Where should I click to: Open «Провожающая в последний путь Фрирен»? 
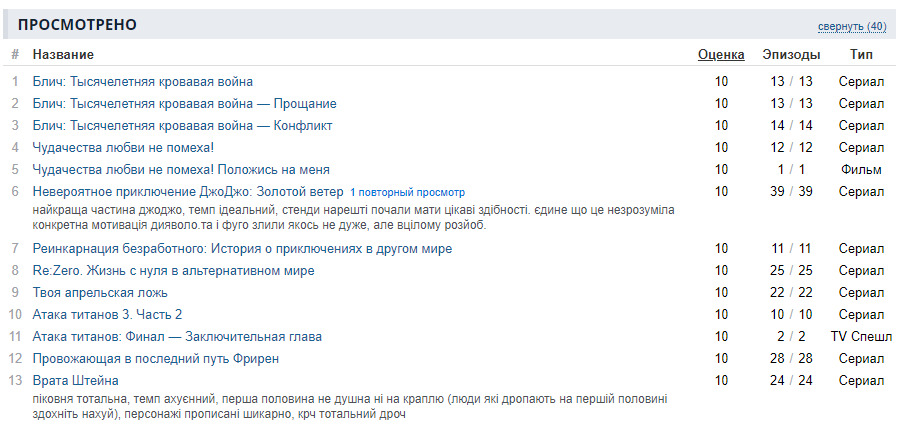coord(155,358)
